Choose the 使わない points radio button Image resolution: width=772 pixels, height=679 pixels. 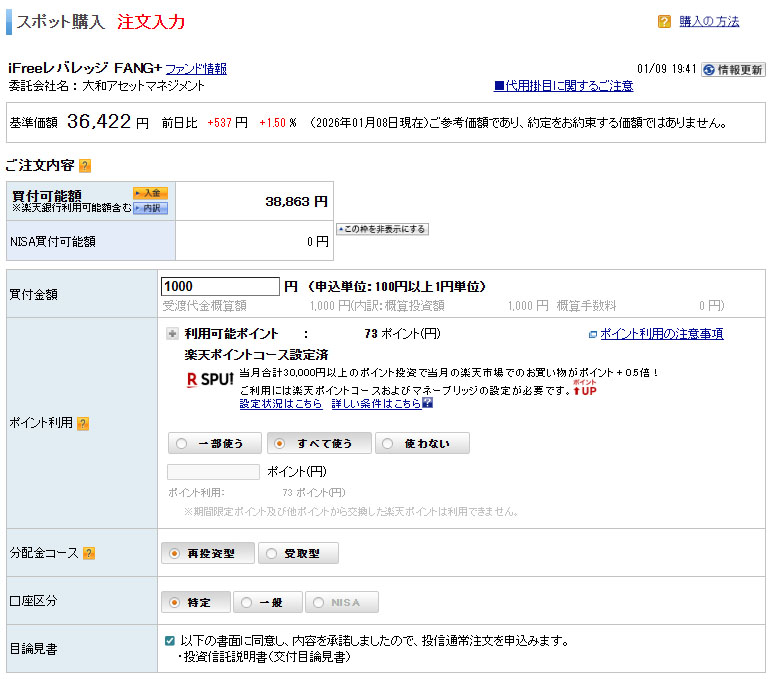point(421,443)
